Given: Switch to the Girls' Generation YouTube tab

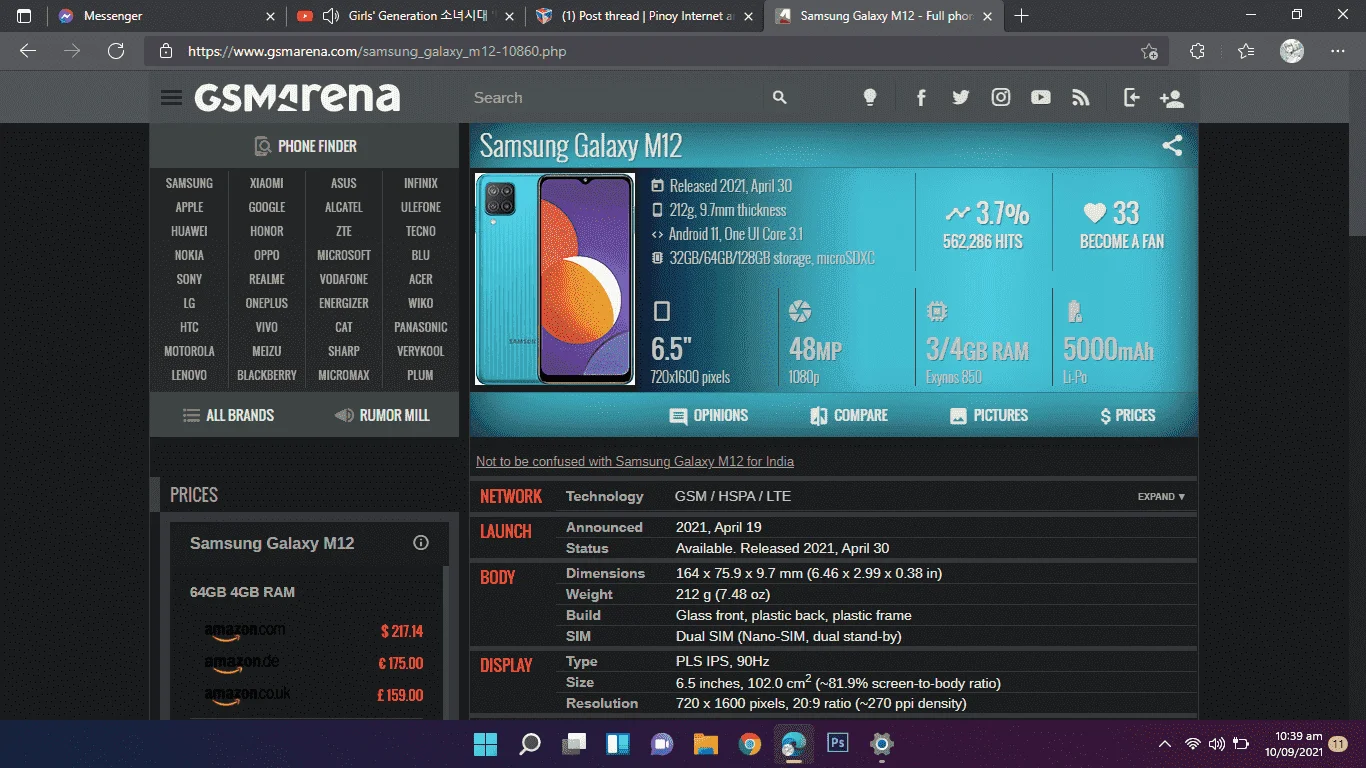Looking at the screenshot, I should [407, 16].
